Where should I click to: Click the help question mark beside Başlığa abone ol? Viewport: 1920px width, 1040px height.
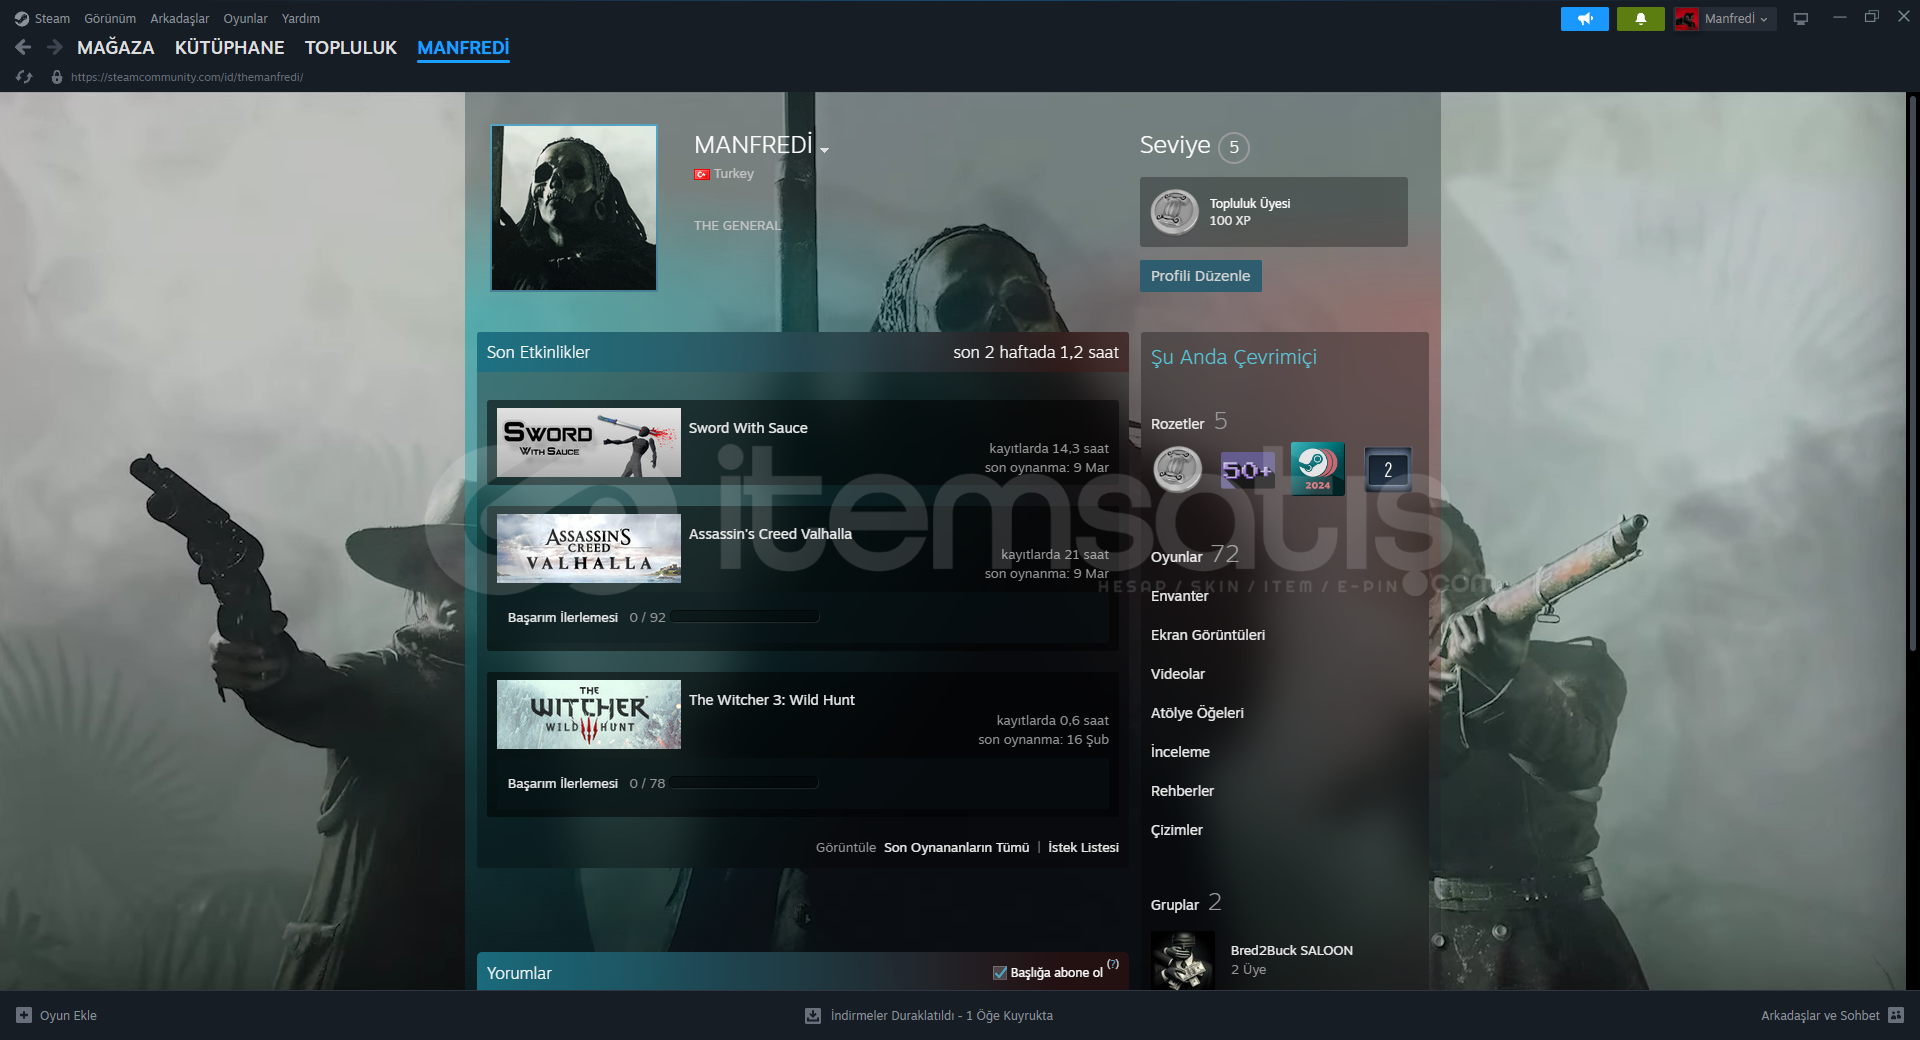point(1113,964)
